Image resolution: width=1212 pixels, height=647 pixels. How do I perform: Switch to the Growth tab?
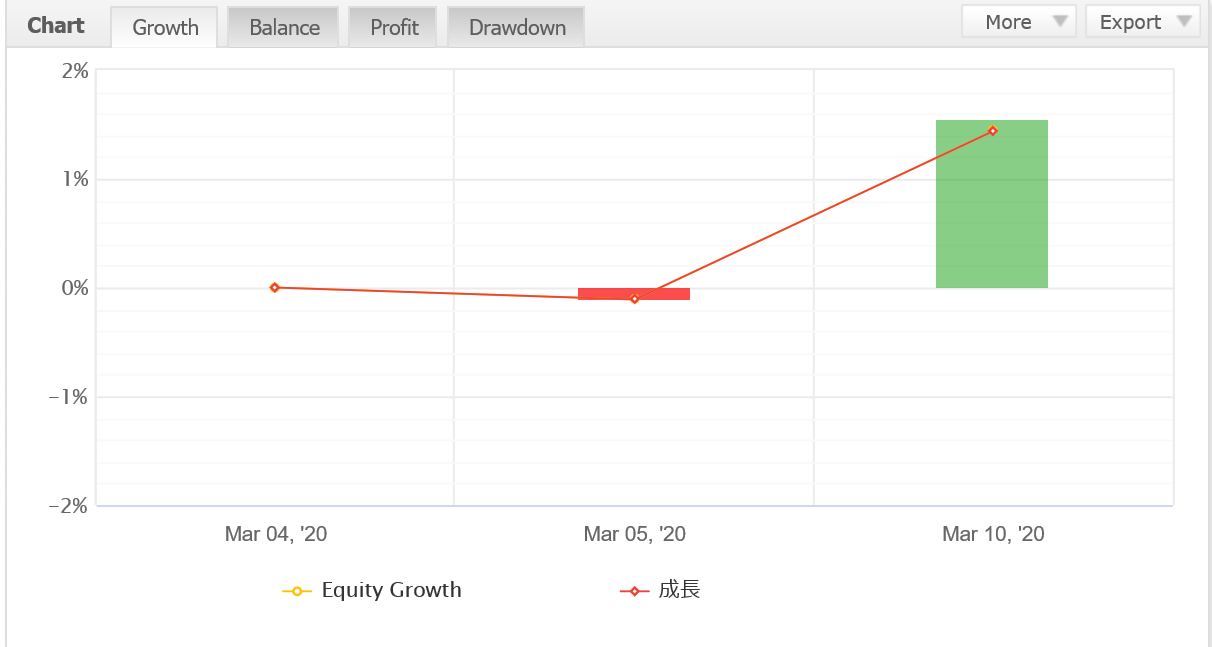[165, 27]
